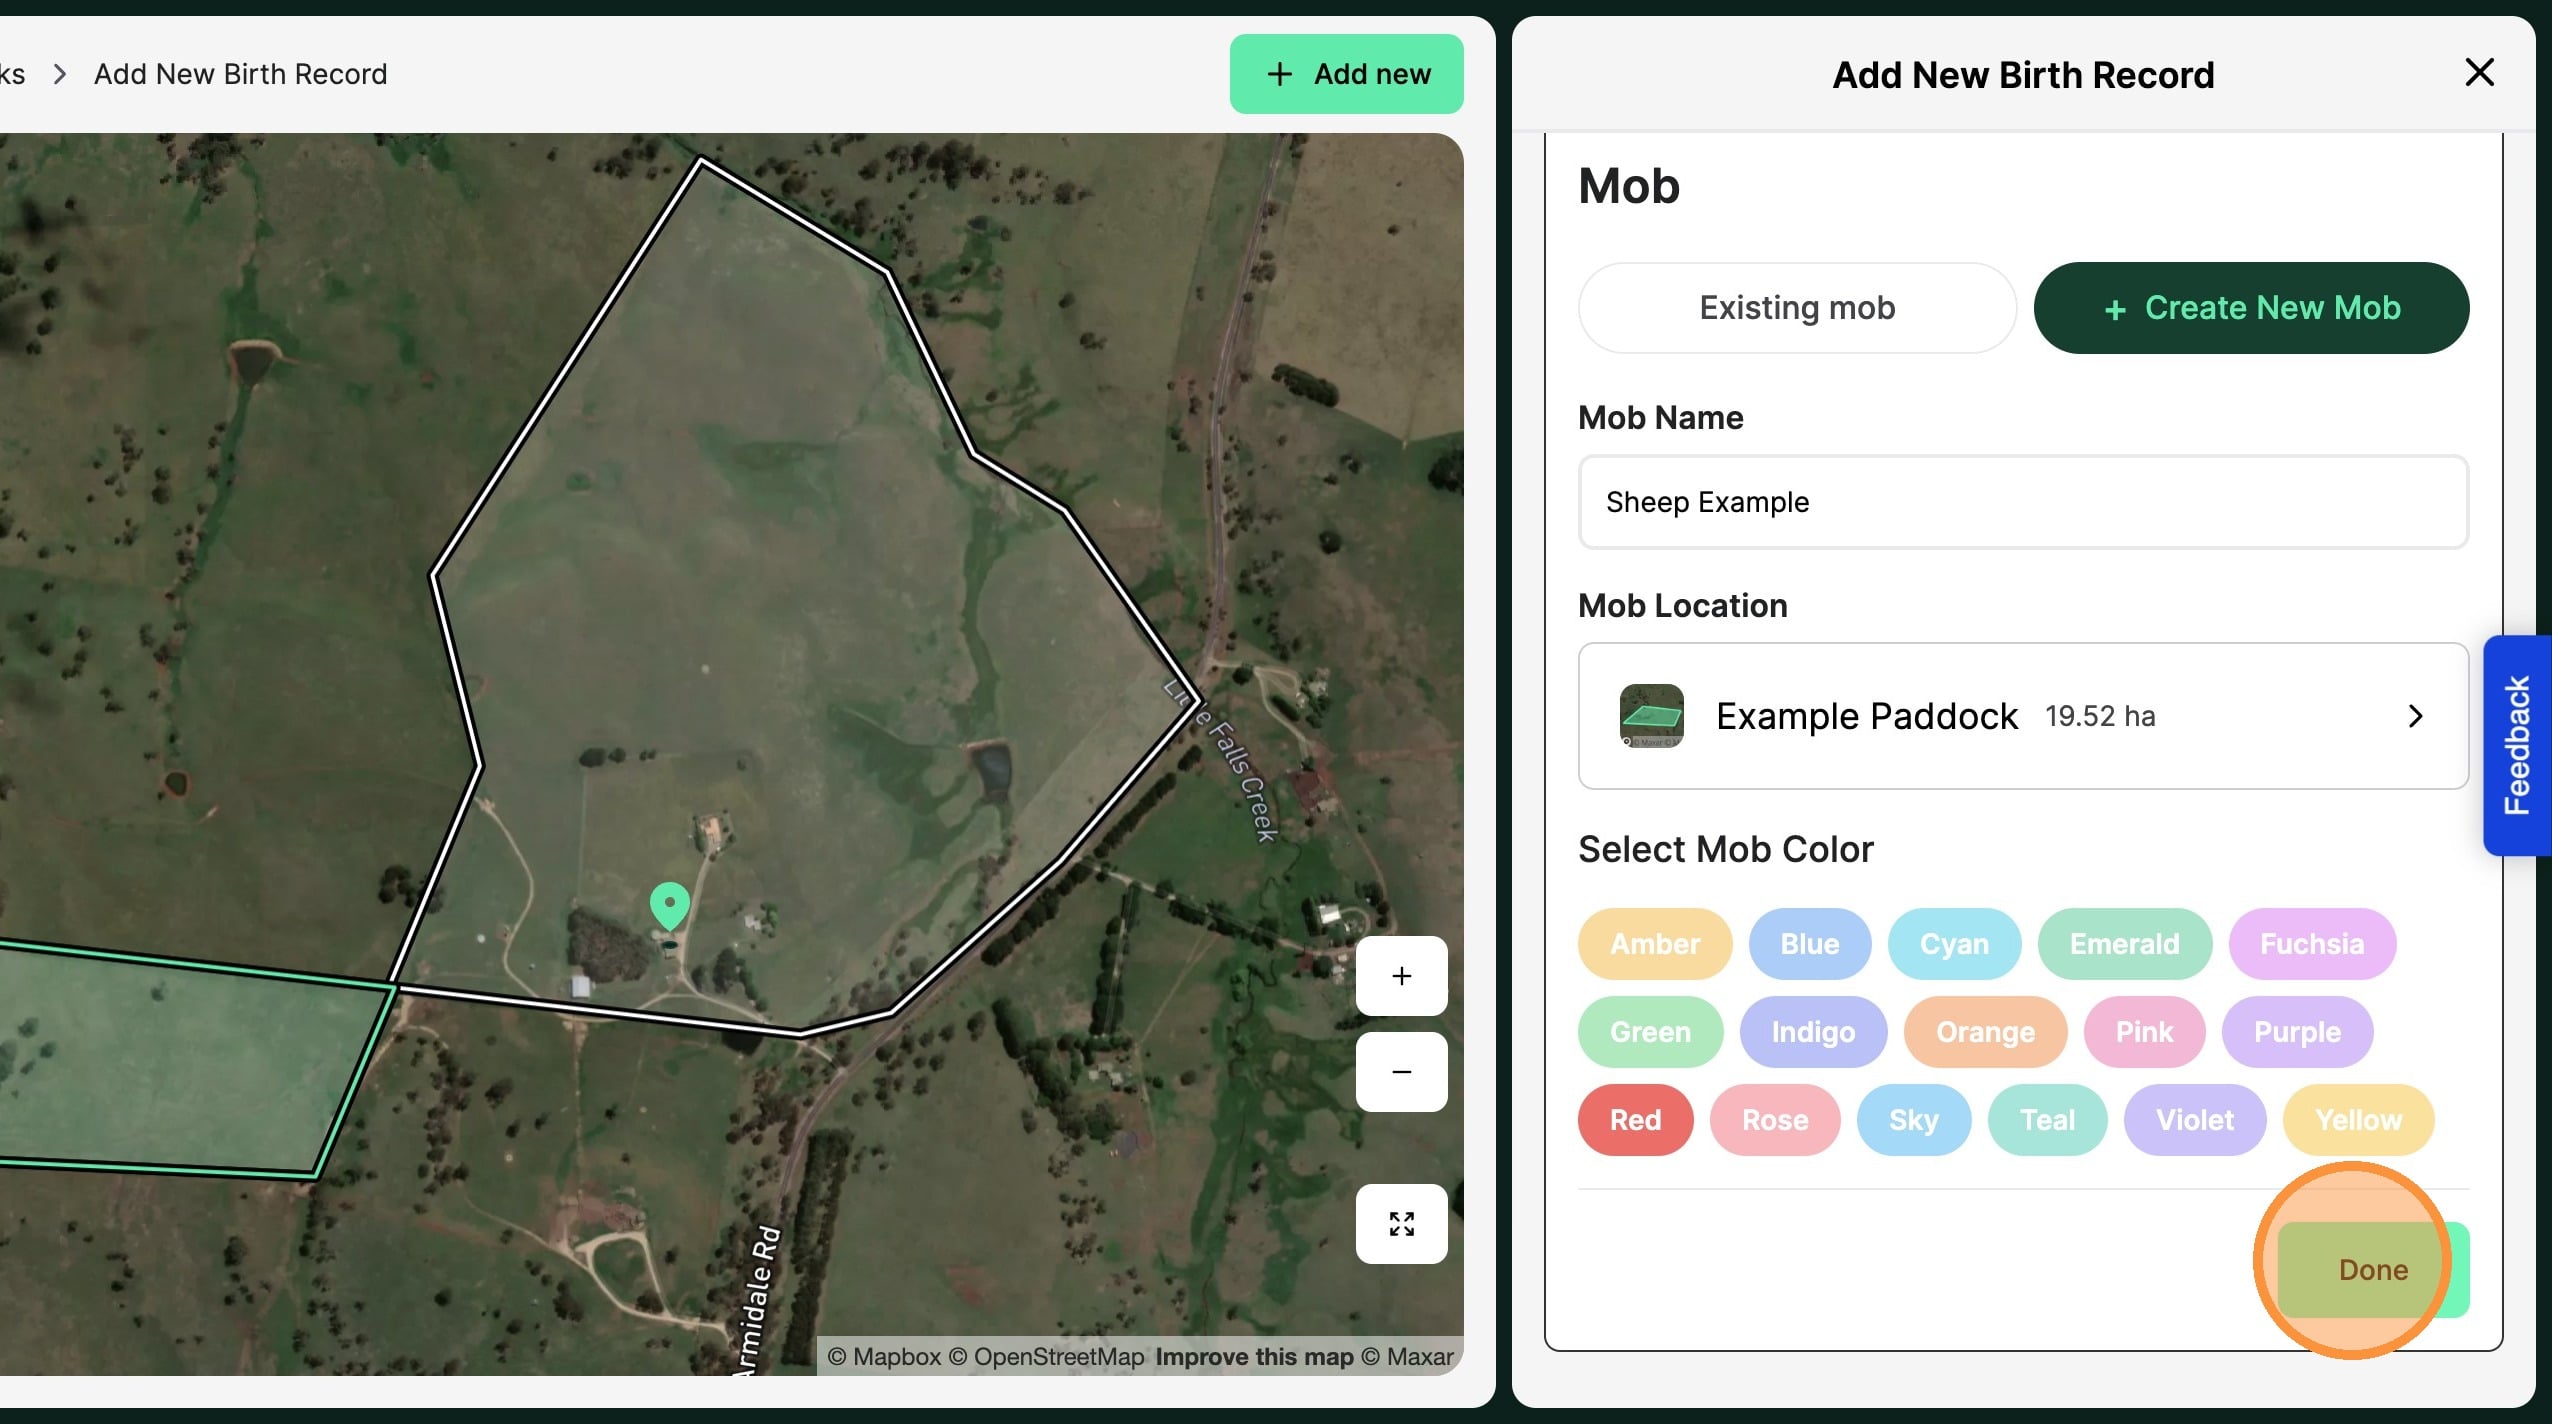Open the Improve this map link
The height and width of the screenshot is (1424, 2552).
pos(1254,1357)
